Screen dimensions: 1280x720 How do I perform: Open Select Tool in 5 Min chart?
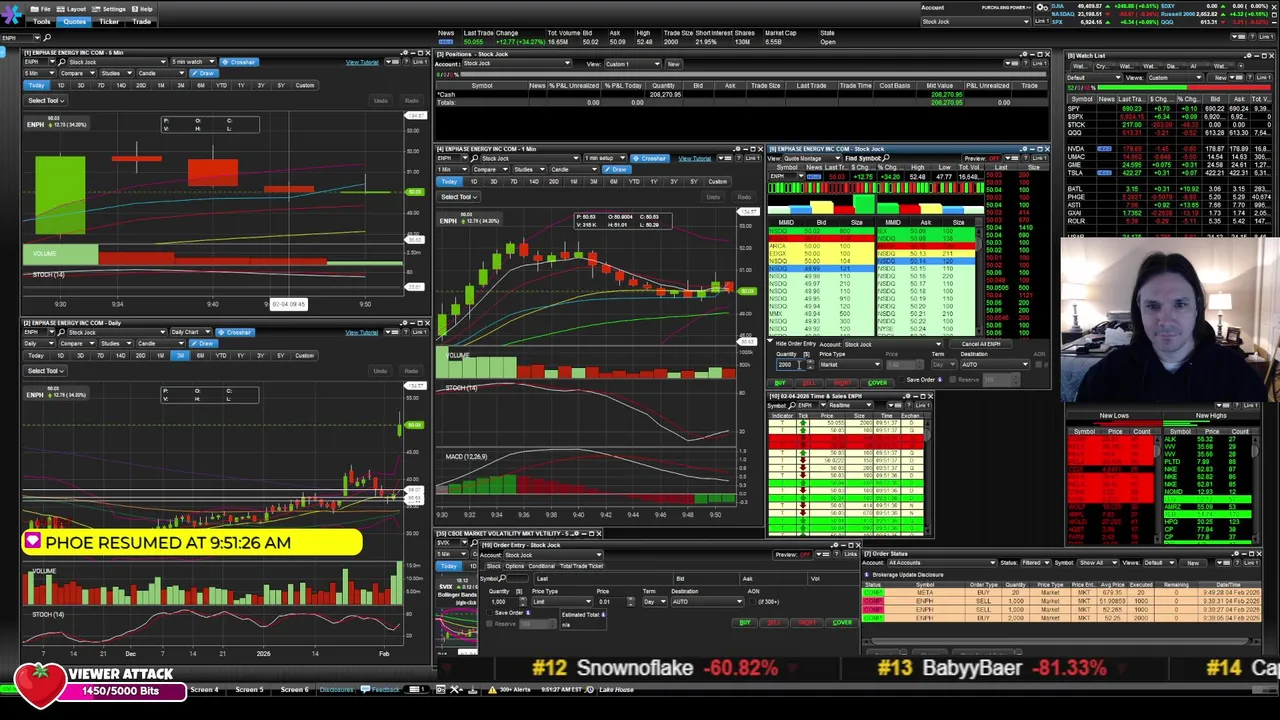[x=46, y=100]
